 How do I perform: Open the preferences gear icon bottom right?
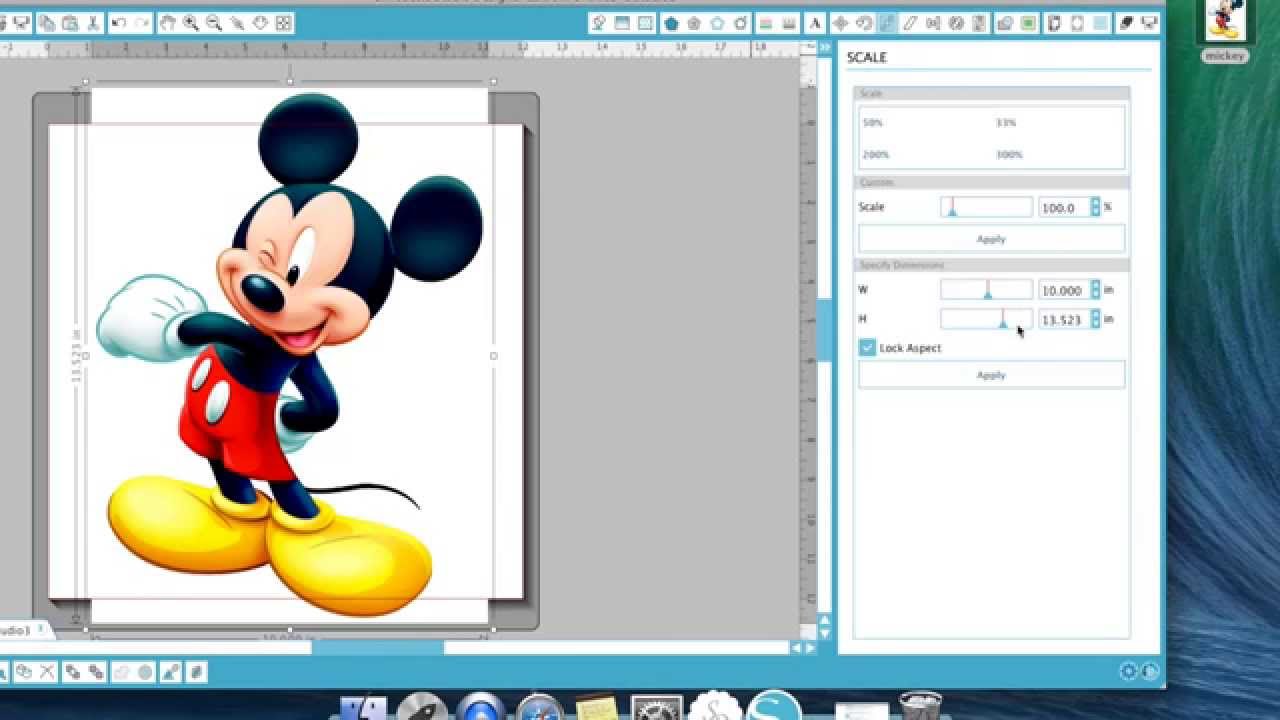coord(1128,672)
